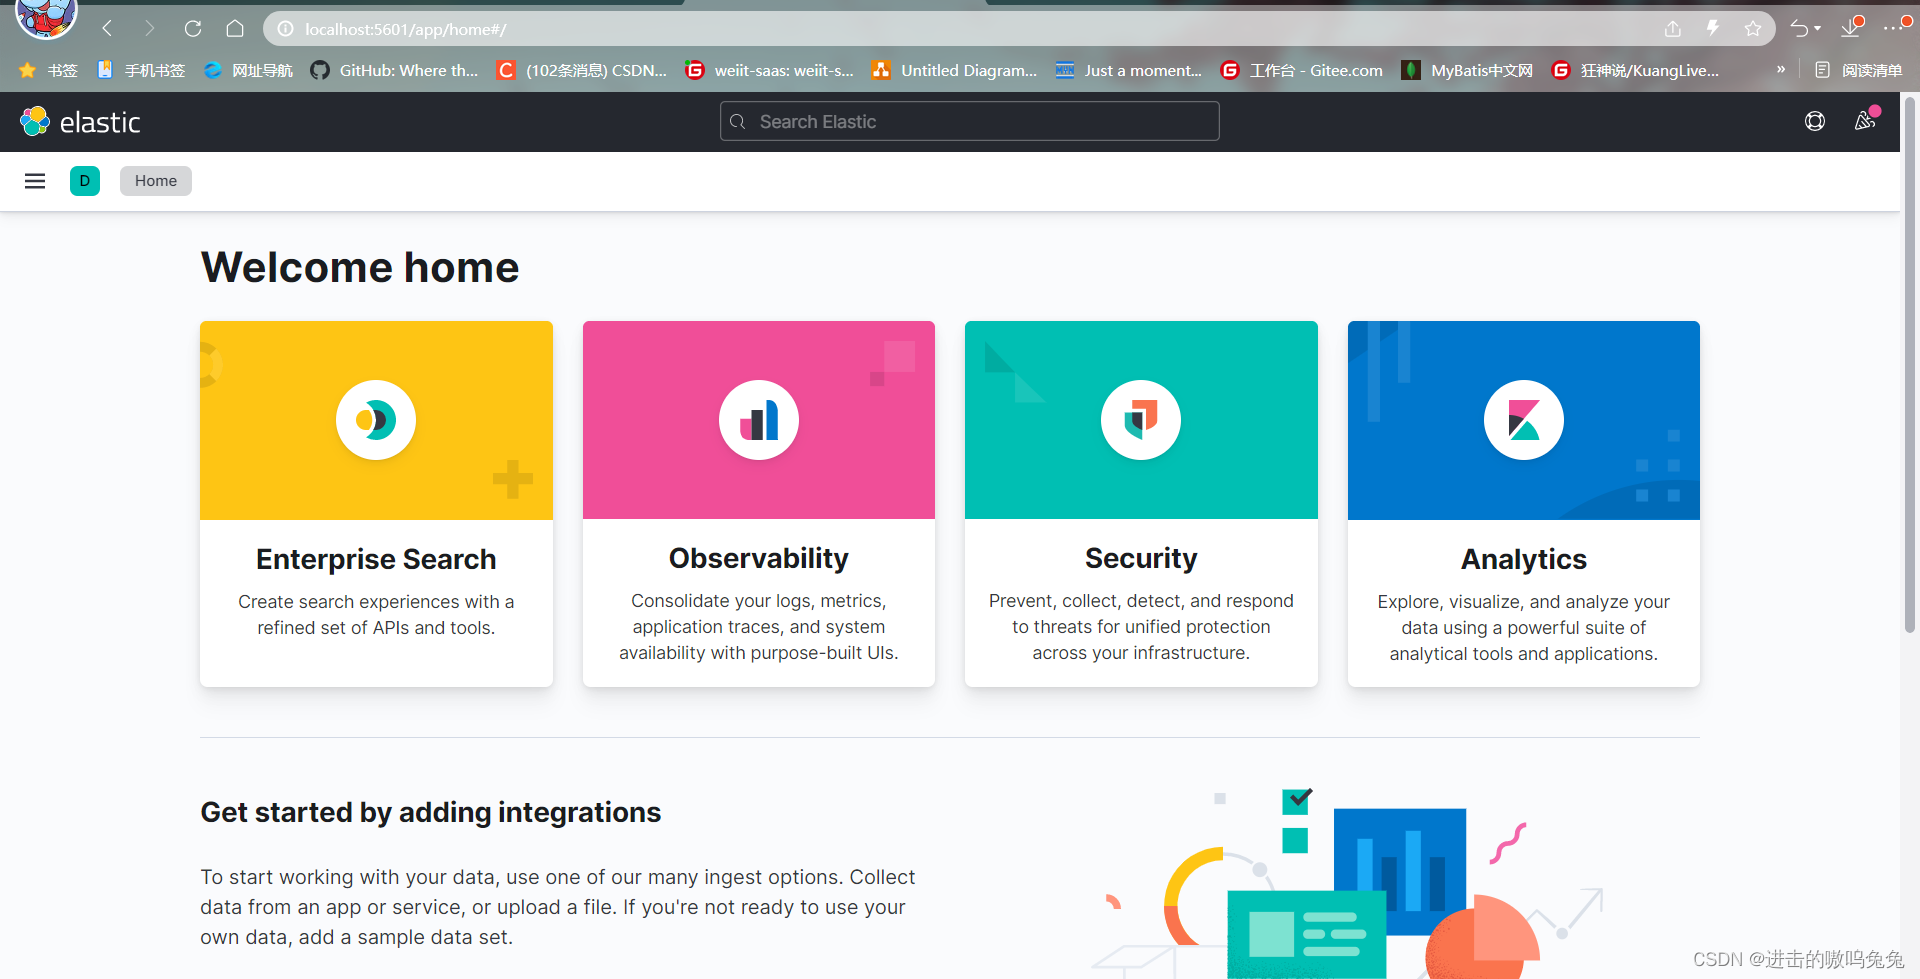The image size is (1920, 979).
Task: Click the Welcome home heading
Action: [360, 267]
